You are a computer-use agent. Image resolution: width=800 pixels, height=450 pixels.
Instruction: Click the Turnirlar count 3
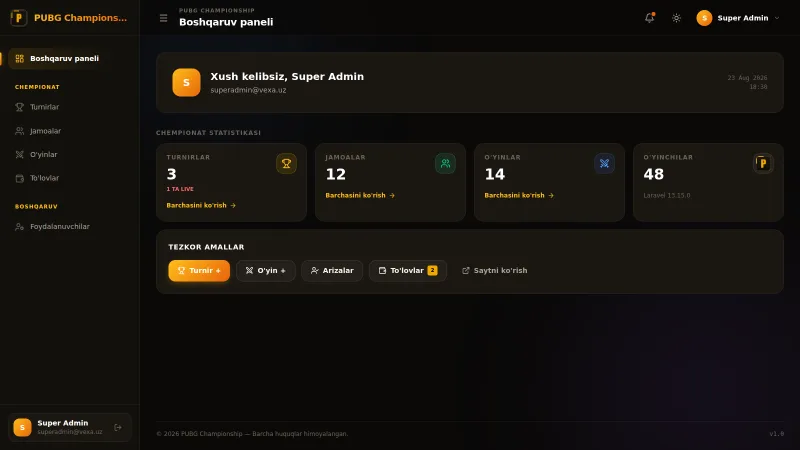point(171,174)
